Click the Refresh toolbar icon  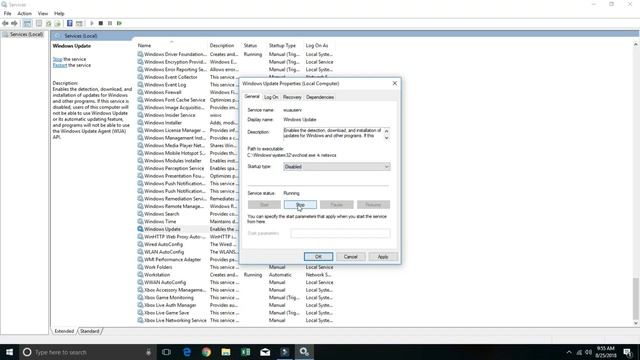point(49,23)
